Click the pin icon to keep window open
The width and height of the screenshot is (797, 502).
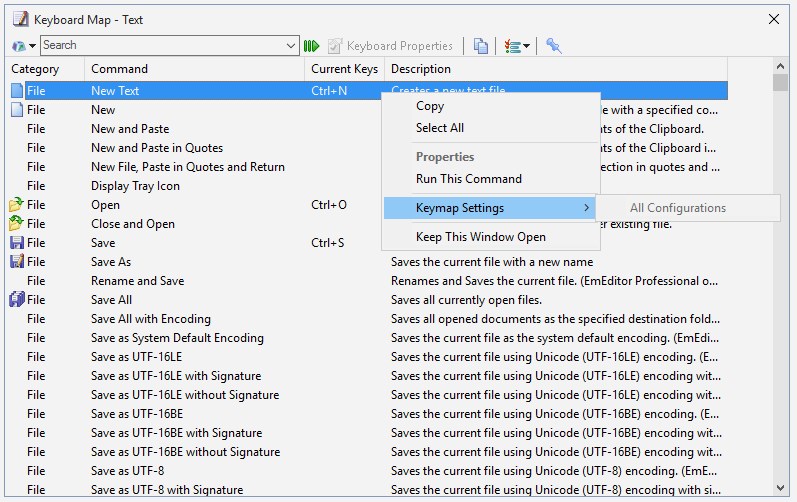pos(553,45)
